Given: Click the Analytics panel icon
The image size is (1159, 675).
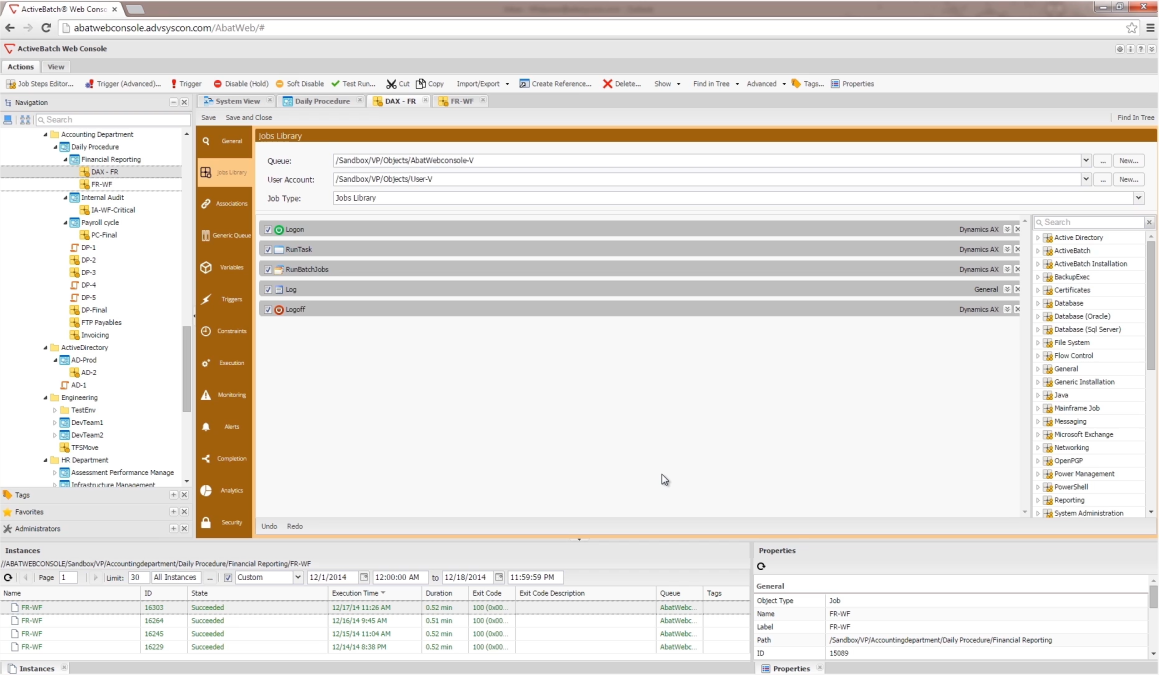Looking at the screenshot, I should (x=222, y=490).
